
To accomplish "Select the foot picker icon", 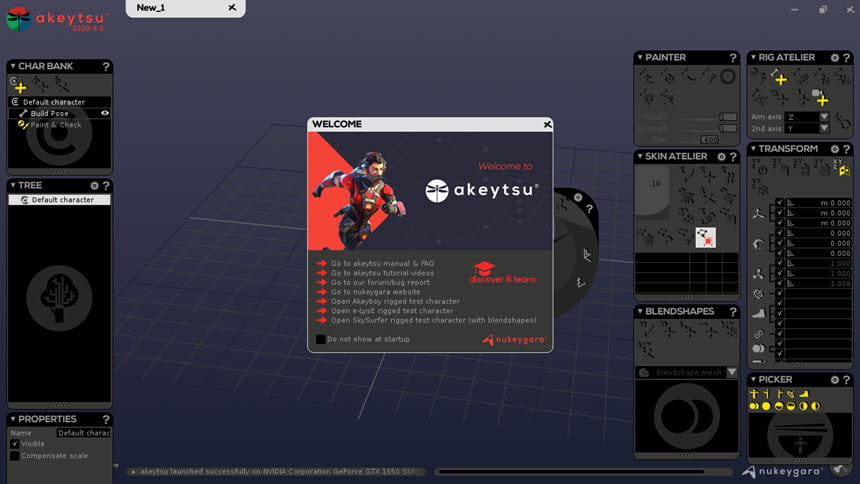I will pyautogui.click(x=804, y=394).
